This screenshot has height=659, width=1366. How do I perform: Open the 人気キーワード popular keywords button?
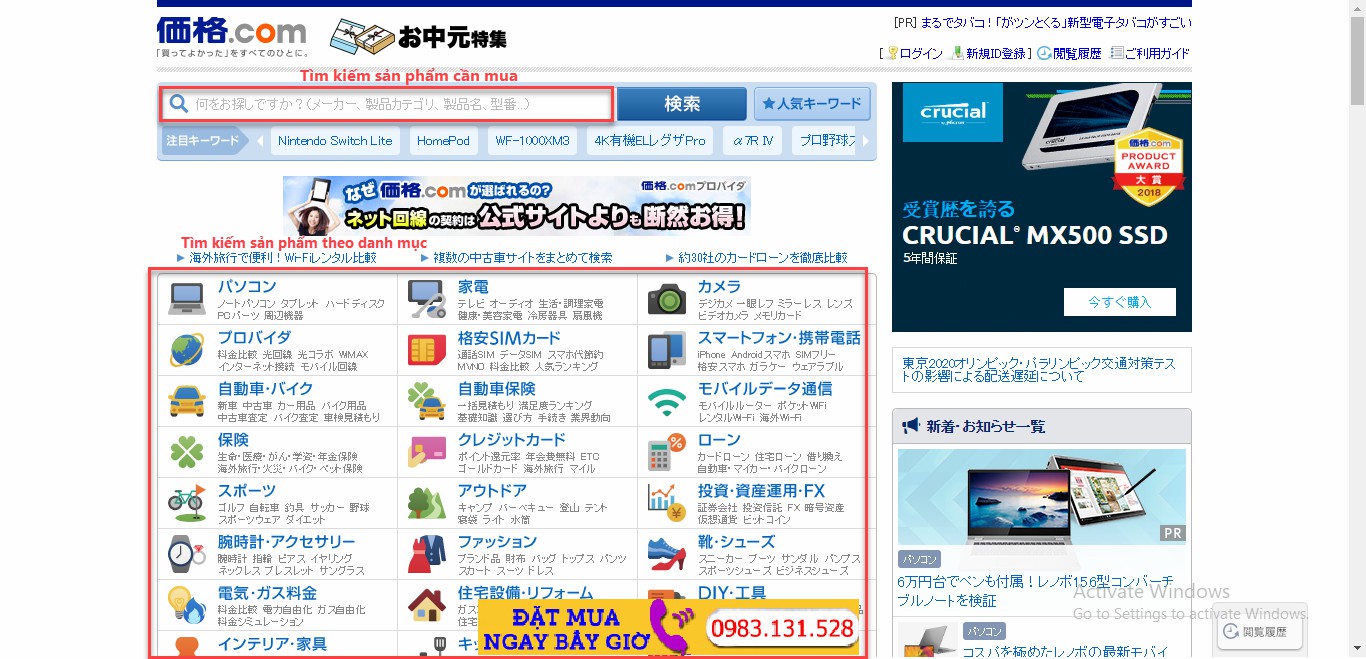tap(812, 104)
